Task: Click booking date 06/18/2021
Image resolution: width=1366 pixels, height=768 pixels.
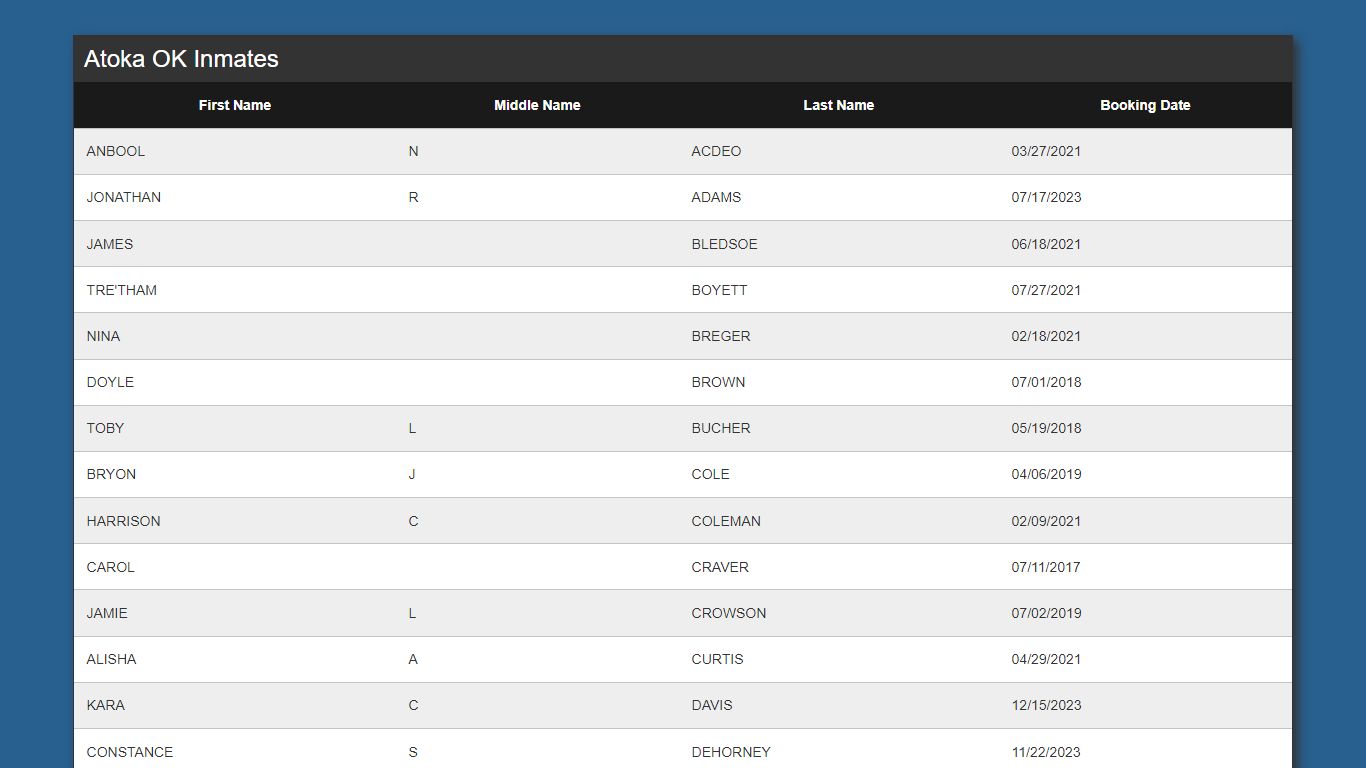Action: click(x=1046, y=244)
